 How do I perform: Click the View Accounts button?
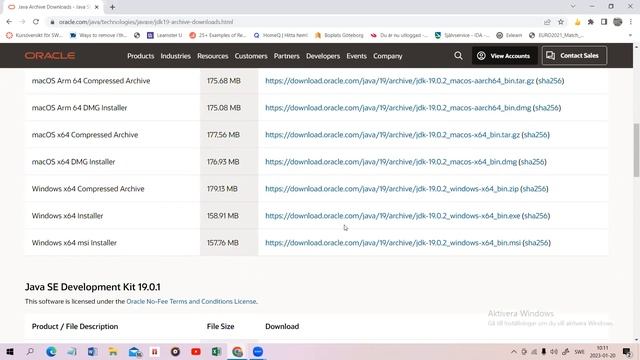click(x=504, y=56)
